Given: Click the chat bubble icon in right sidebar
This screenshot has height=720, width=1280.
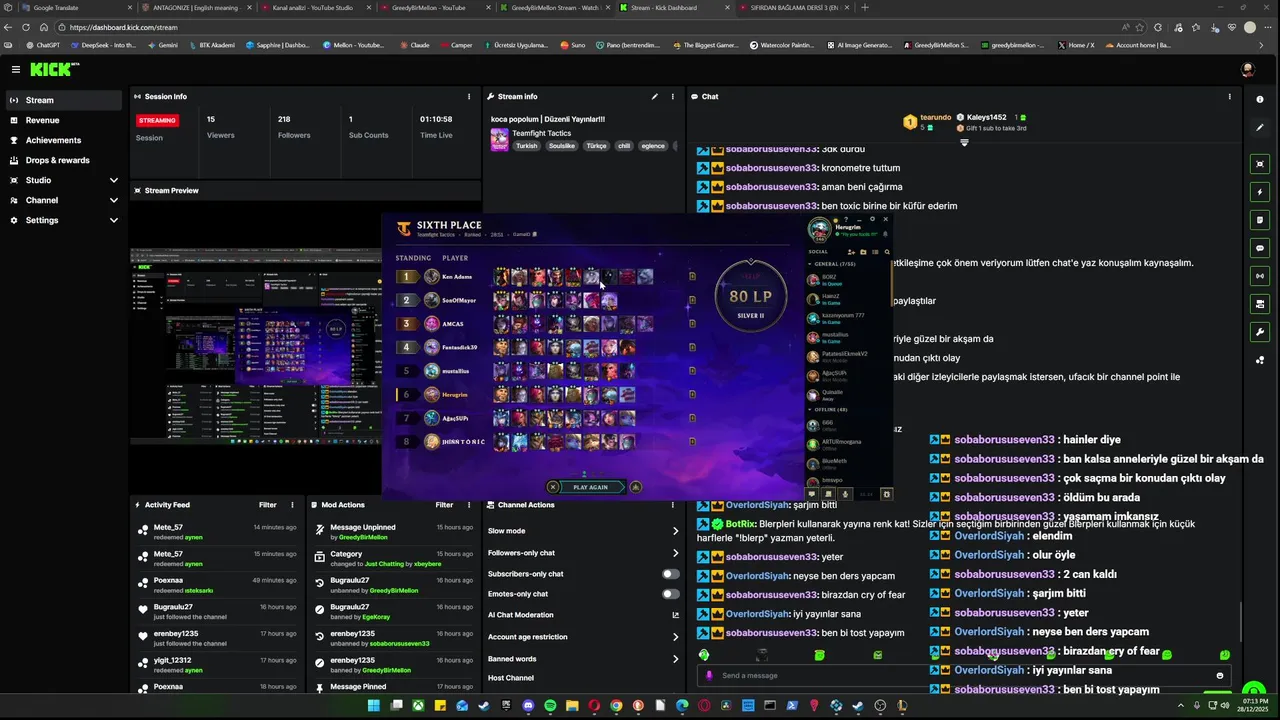Looking at the screenshot, I should pyautogui.click(x=1259, y=248).
